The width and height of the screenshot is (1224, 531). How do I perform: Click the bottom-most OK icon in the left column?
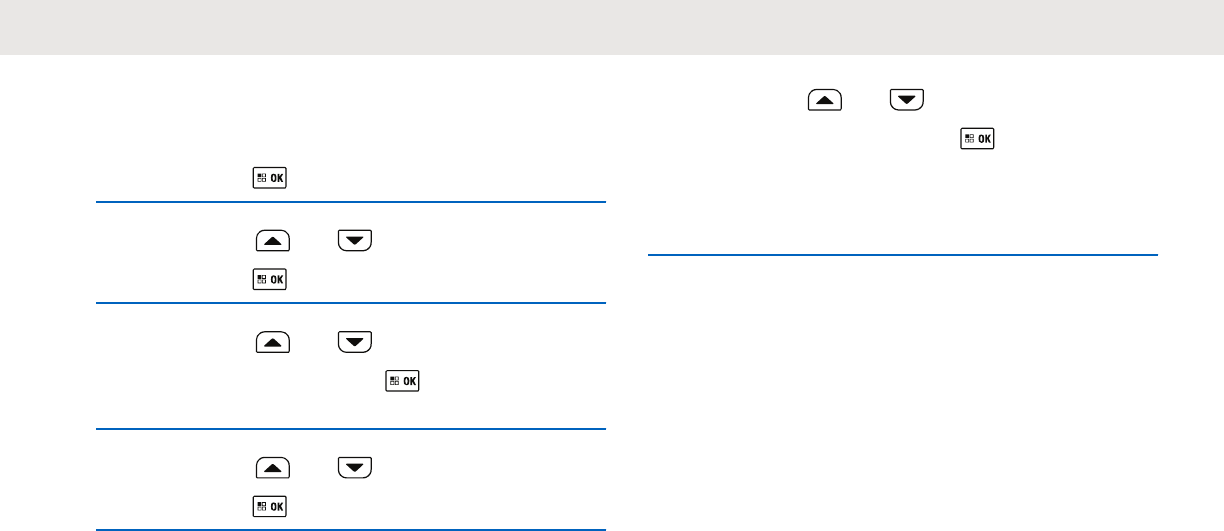pos(273,506)
